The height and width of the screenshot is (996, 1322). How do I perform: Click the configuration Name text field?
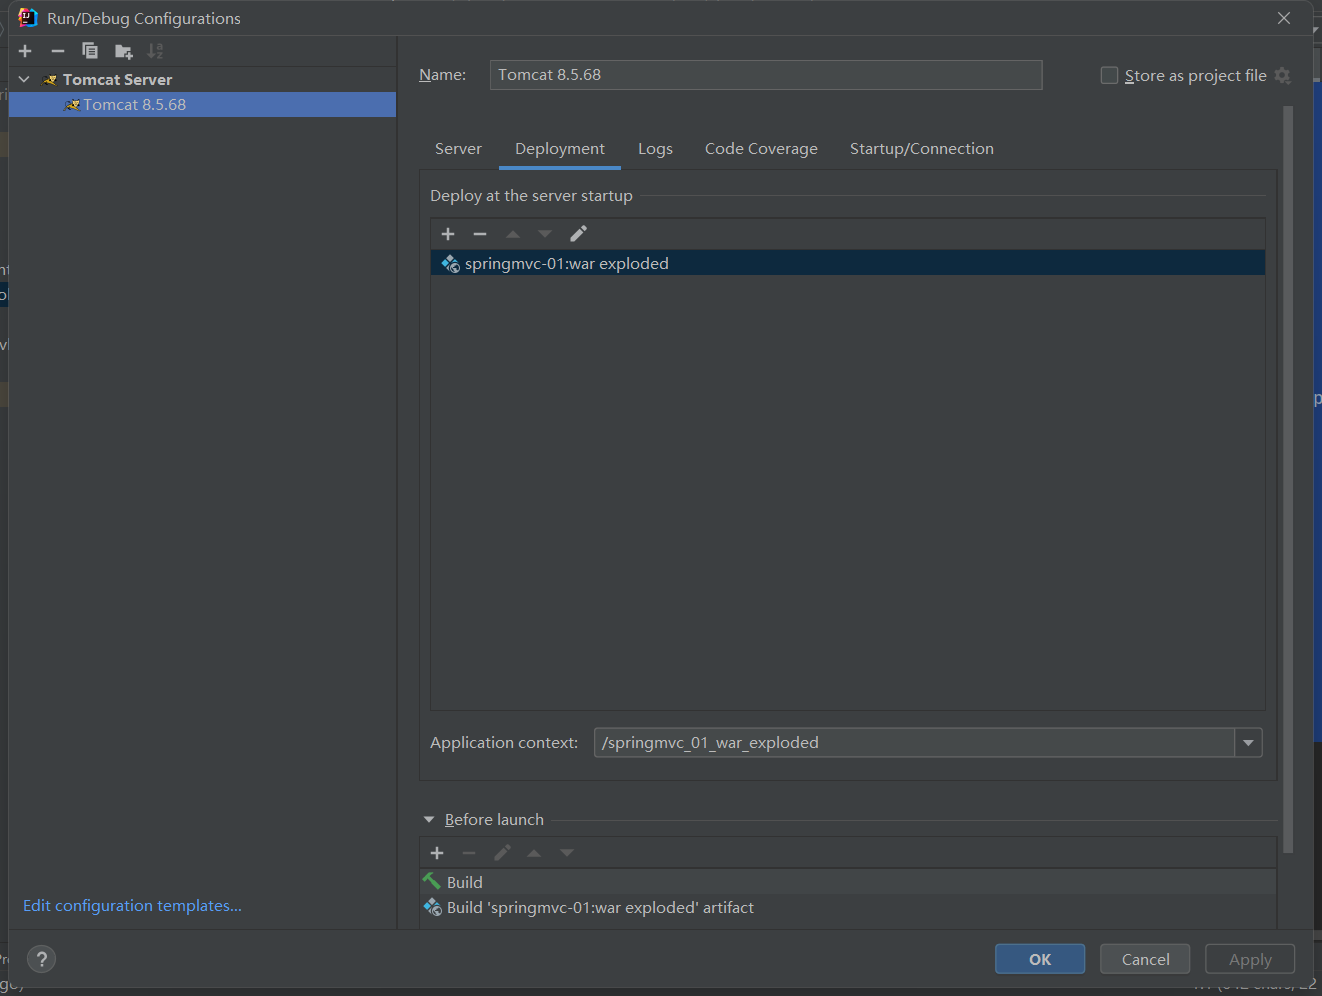click(x=765, y=75)
